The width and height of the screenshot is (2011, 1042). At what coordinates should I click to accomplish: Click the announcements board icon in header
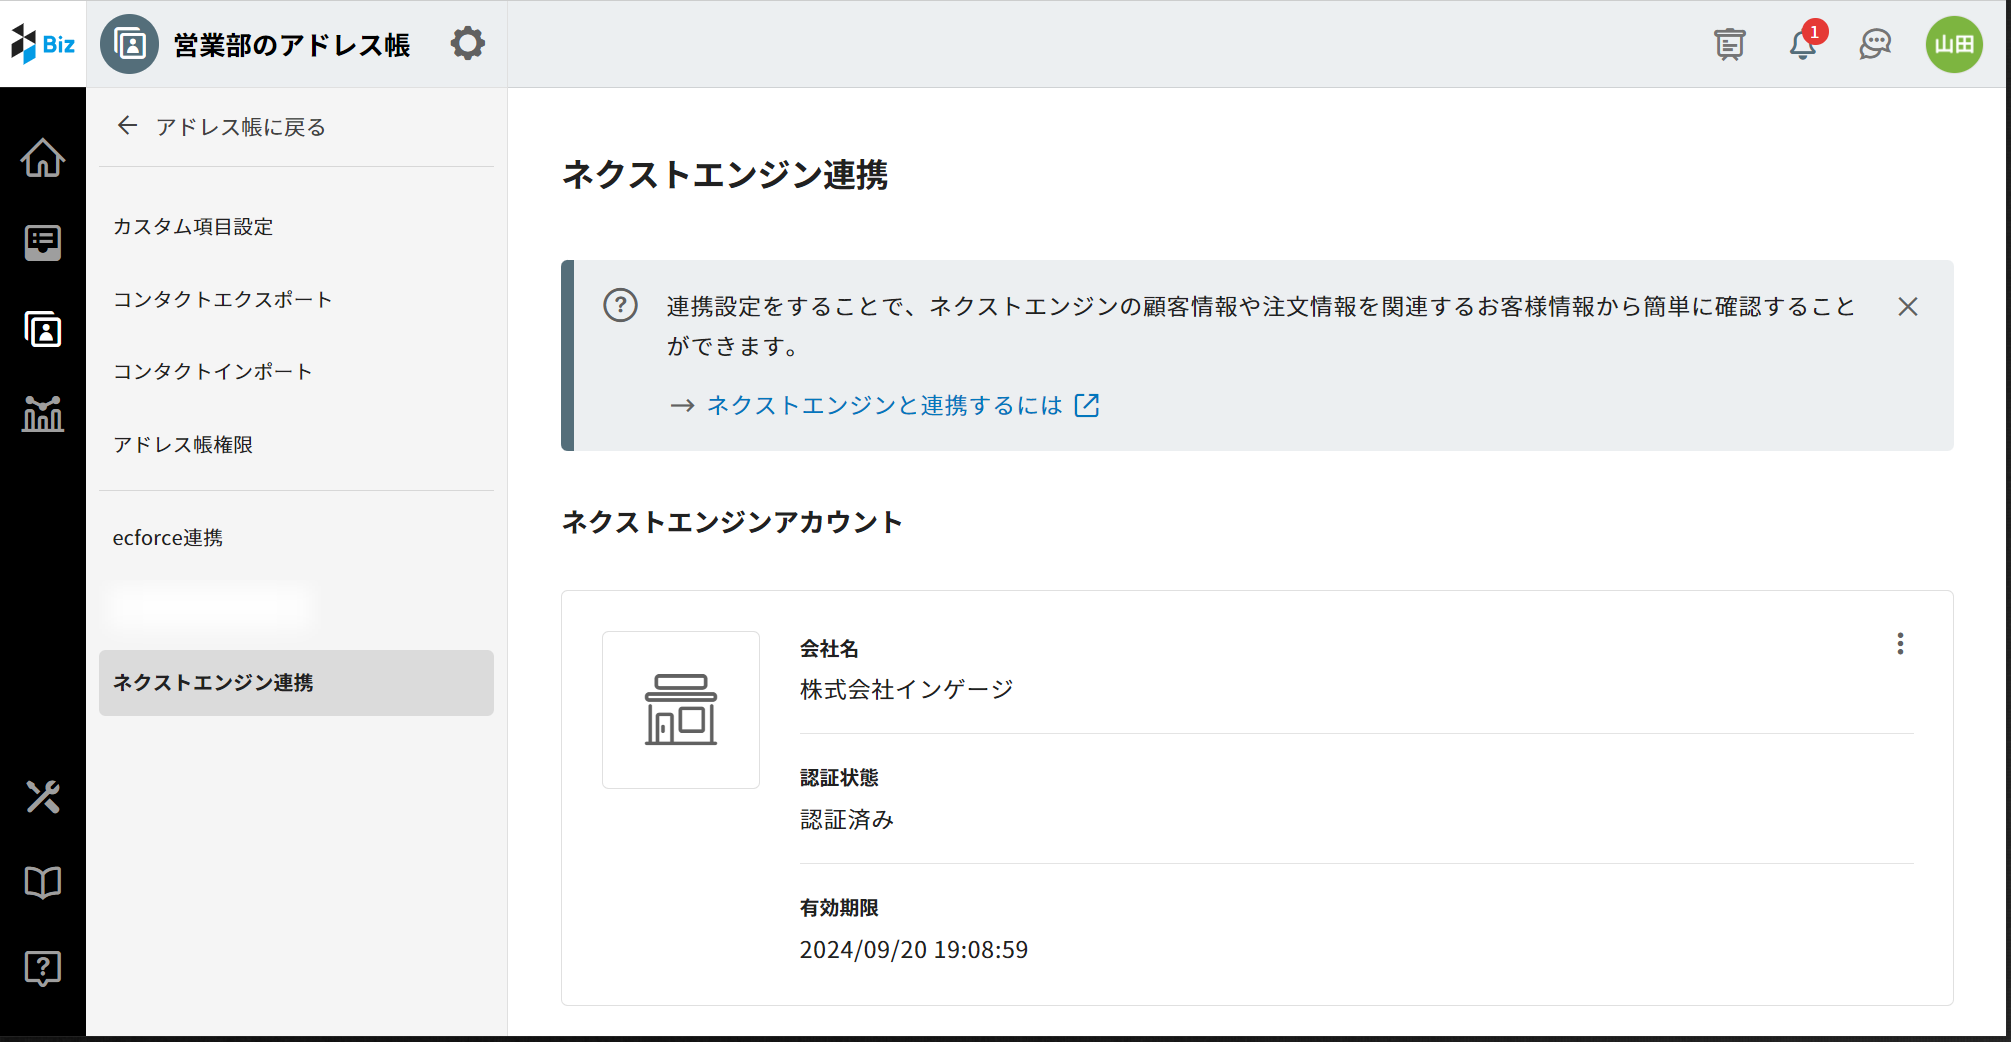point(1729,44)
